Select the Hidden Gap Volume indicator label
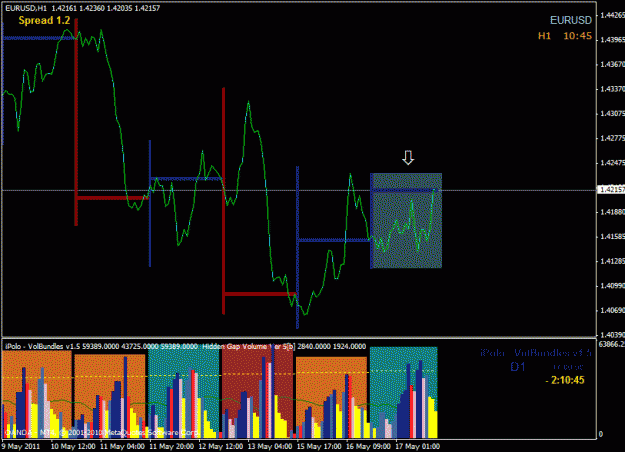The height and width of the screenshot is (452, 625). [x=284, y=347]
